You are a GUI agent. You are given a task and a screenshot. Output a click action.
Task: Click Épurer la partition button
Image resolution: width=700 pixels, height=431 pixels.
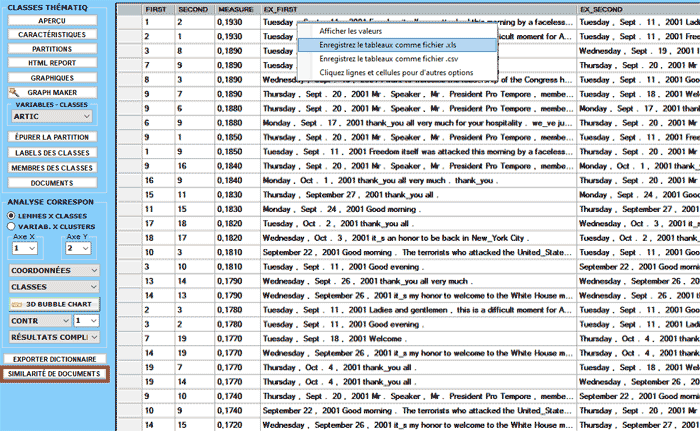(52, 137)
